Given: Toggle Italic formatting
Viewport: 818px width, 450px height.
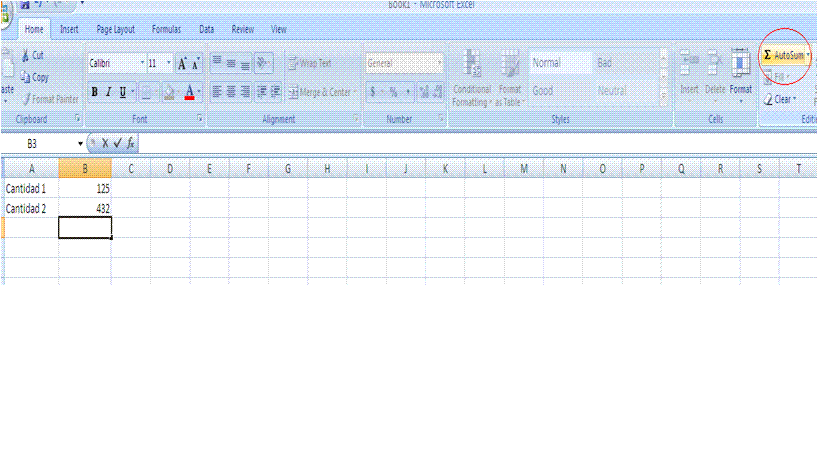Looking at the screenshot, I should tap(109, 93).
